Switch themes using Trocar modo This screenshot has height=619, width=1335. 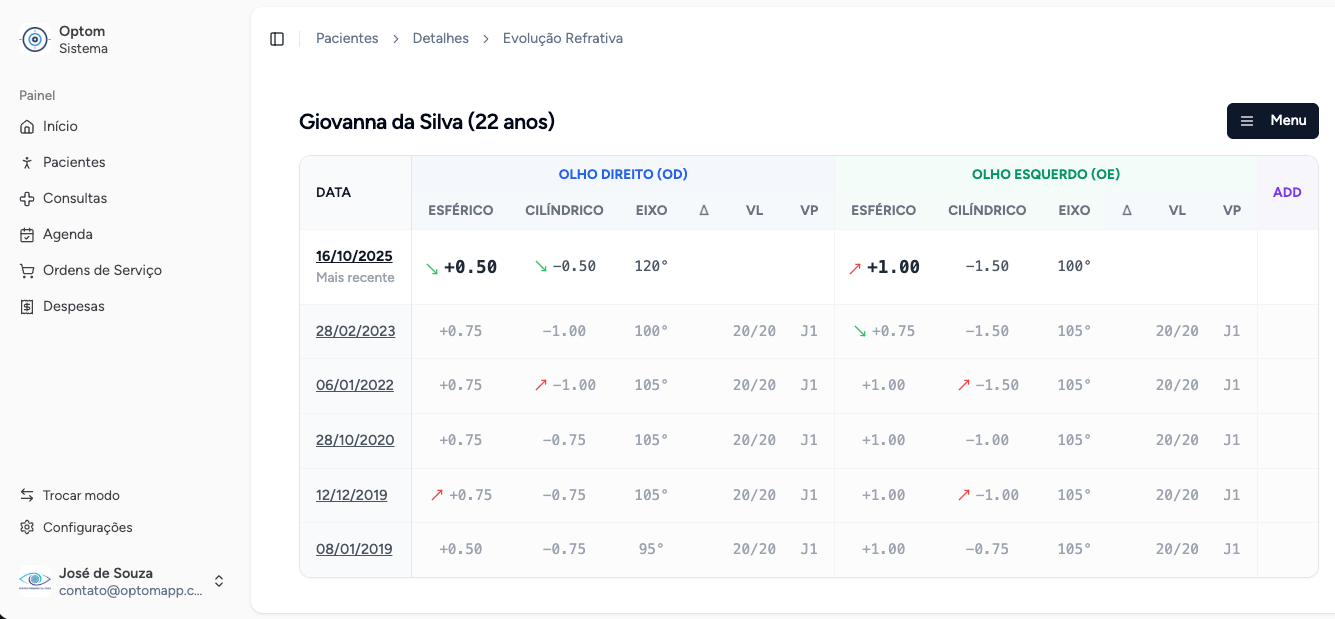(27, 495)
